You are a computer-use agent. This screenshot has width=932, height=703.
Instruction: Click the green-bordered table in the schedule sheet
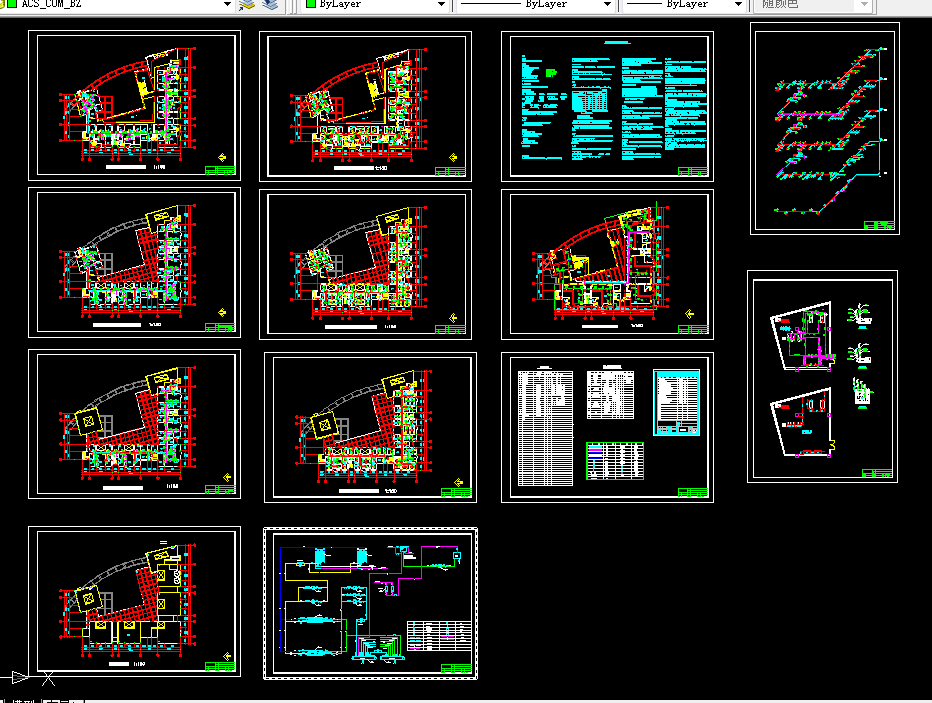[615, 461]
